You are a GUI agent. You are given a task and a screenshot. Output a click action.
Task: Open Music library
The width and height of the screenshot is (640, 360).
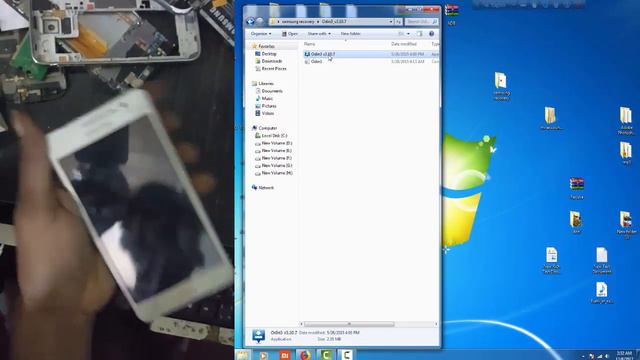coord(267,98)
